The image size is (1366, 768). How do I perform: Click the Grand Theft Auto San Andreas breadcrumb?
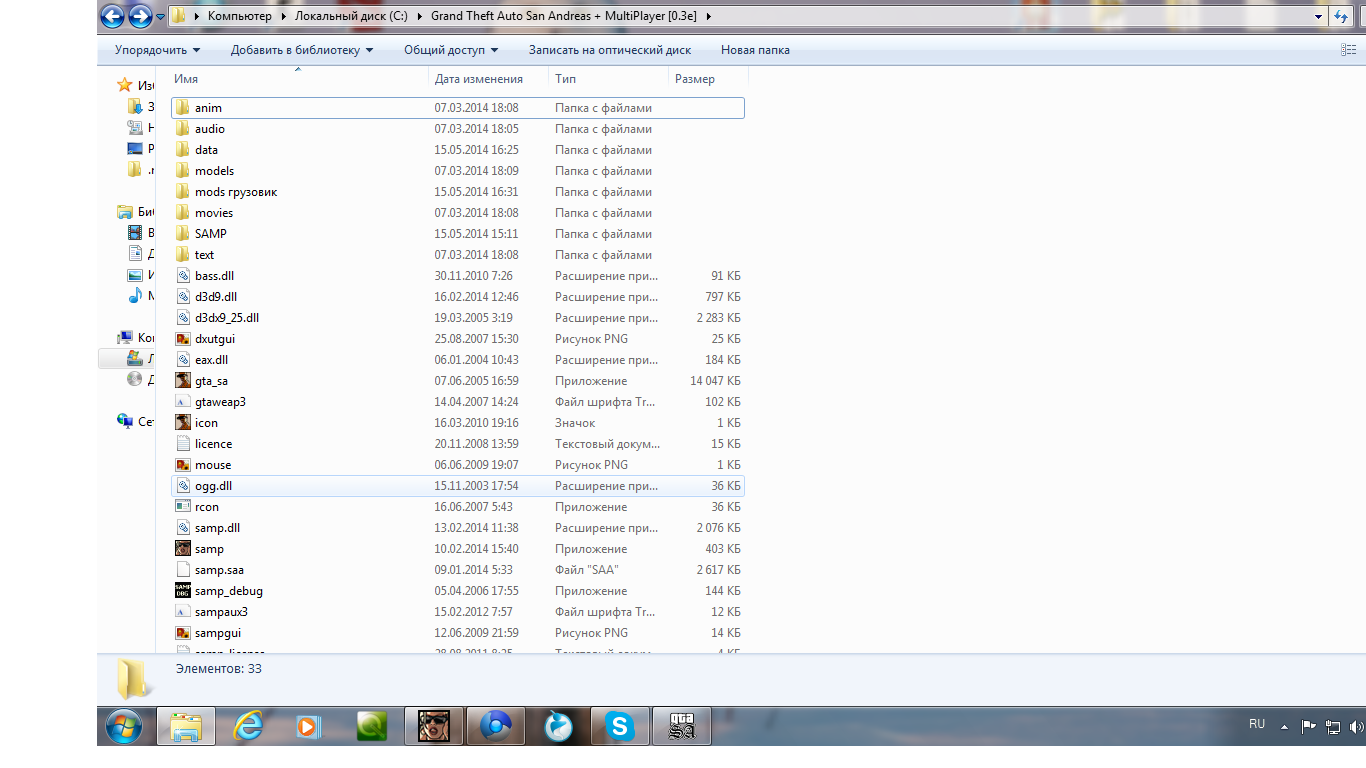pos(564,17)
